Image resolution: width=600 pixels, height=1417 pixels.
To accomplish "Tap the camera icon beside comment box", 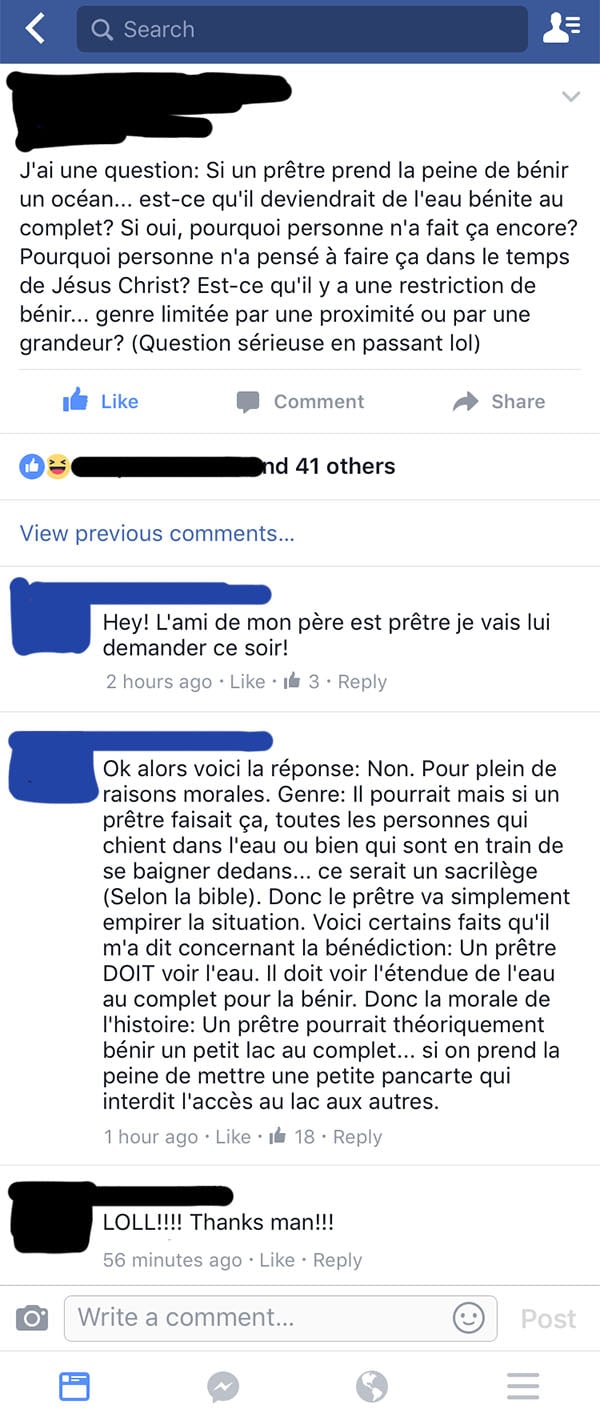I will (32, 1317).
